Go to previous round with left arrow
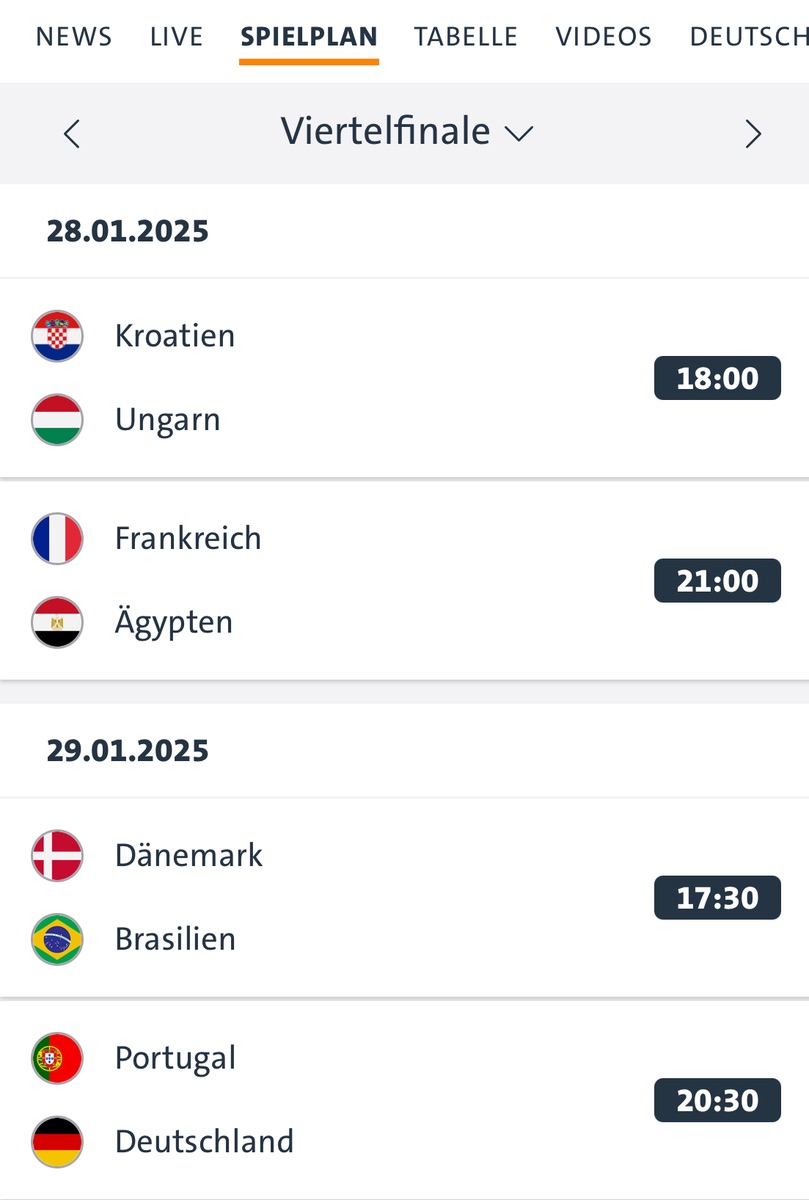Image resolution: width=809 pixels, height=1200 pixels. click(71, 133)
